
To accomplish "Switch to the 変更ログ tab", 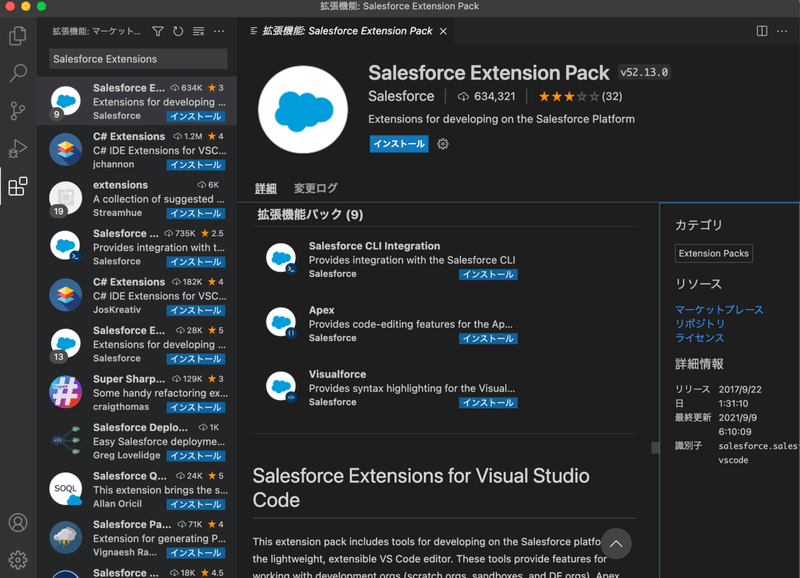I will (x=315, y=188).
